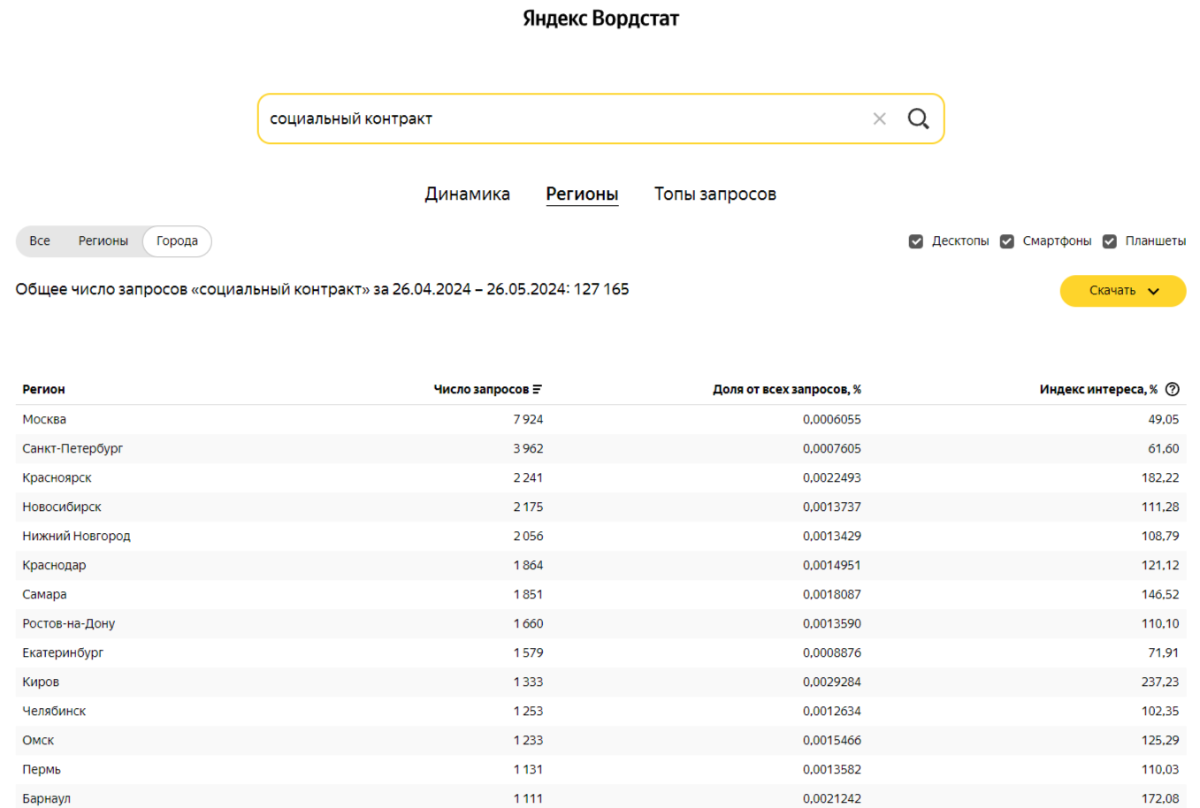Click the share value 0,0022493
Viewport: 1200px width, 808px height.
tap(832, 478)
